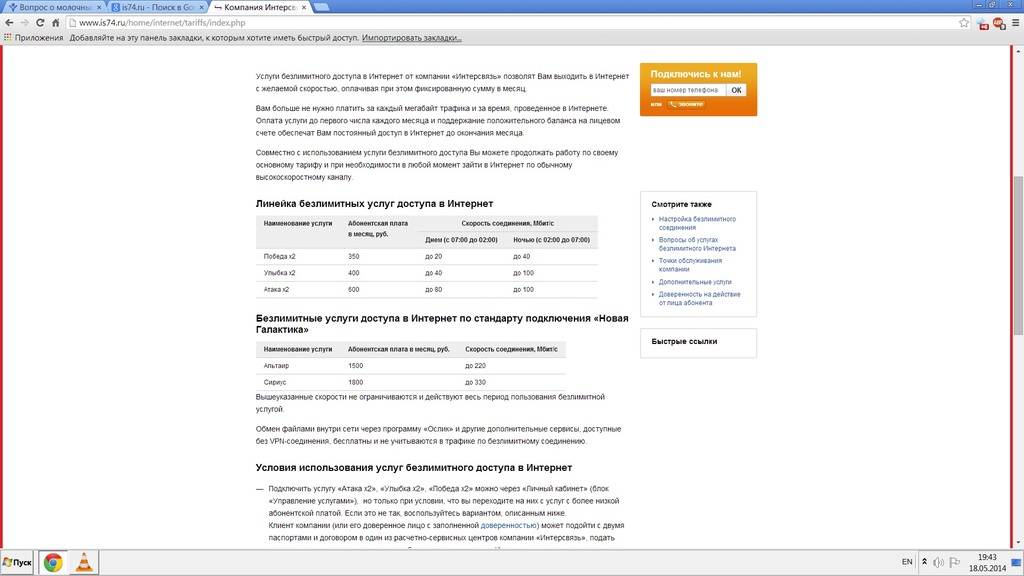
Task: Click the до 330 speed cell
Action: pyautogui.click(x=475, y=382)
